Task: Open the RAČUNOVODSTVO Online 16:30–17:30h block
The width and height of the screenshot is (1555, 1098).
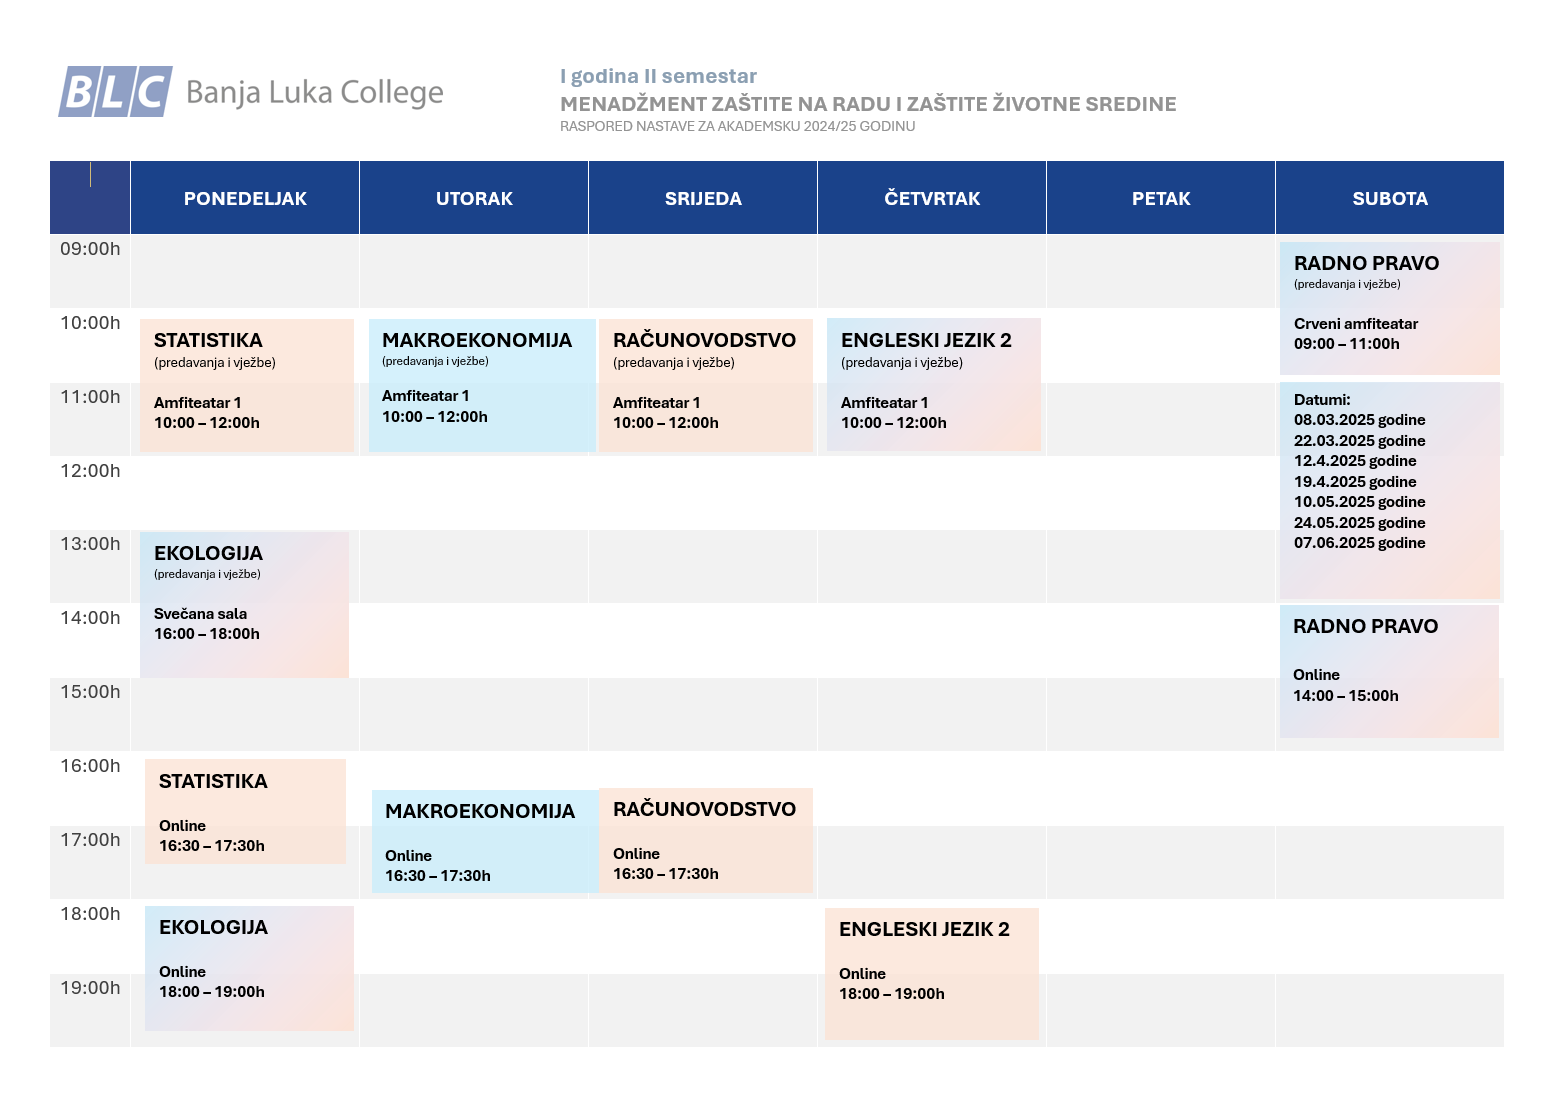Action: click(x=706, y=840)
